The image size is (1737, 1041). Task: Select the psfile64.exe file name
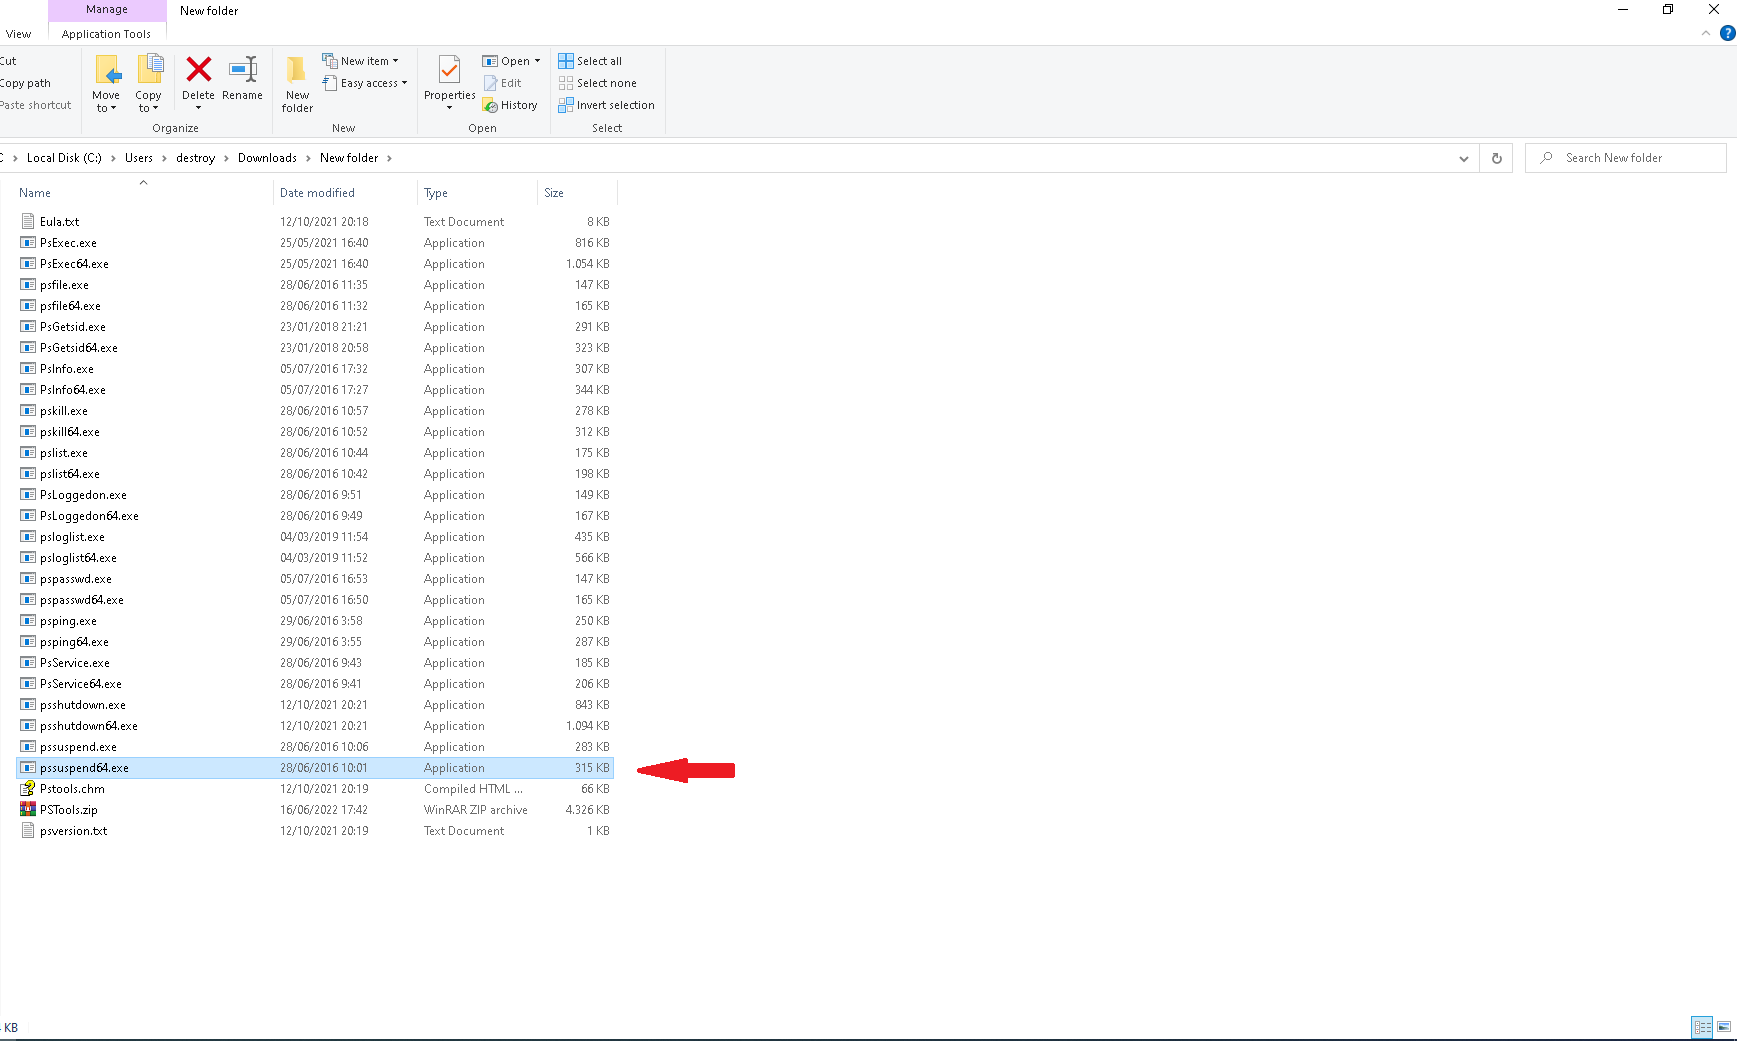70,306
